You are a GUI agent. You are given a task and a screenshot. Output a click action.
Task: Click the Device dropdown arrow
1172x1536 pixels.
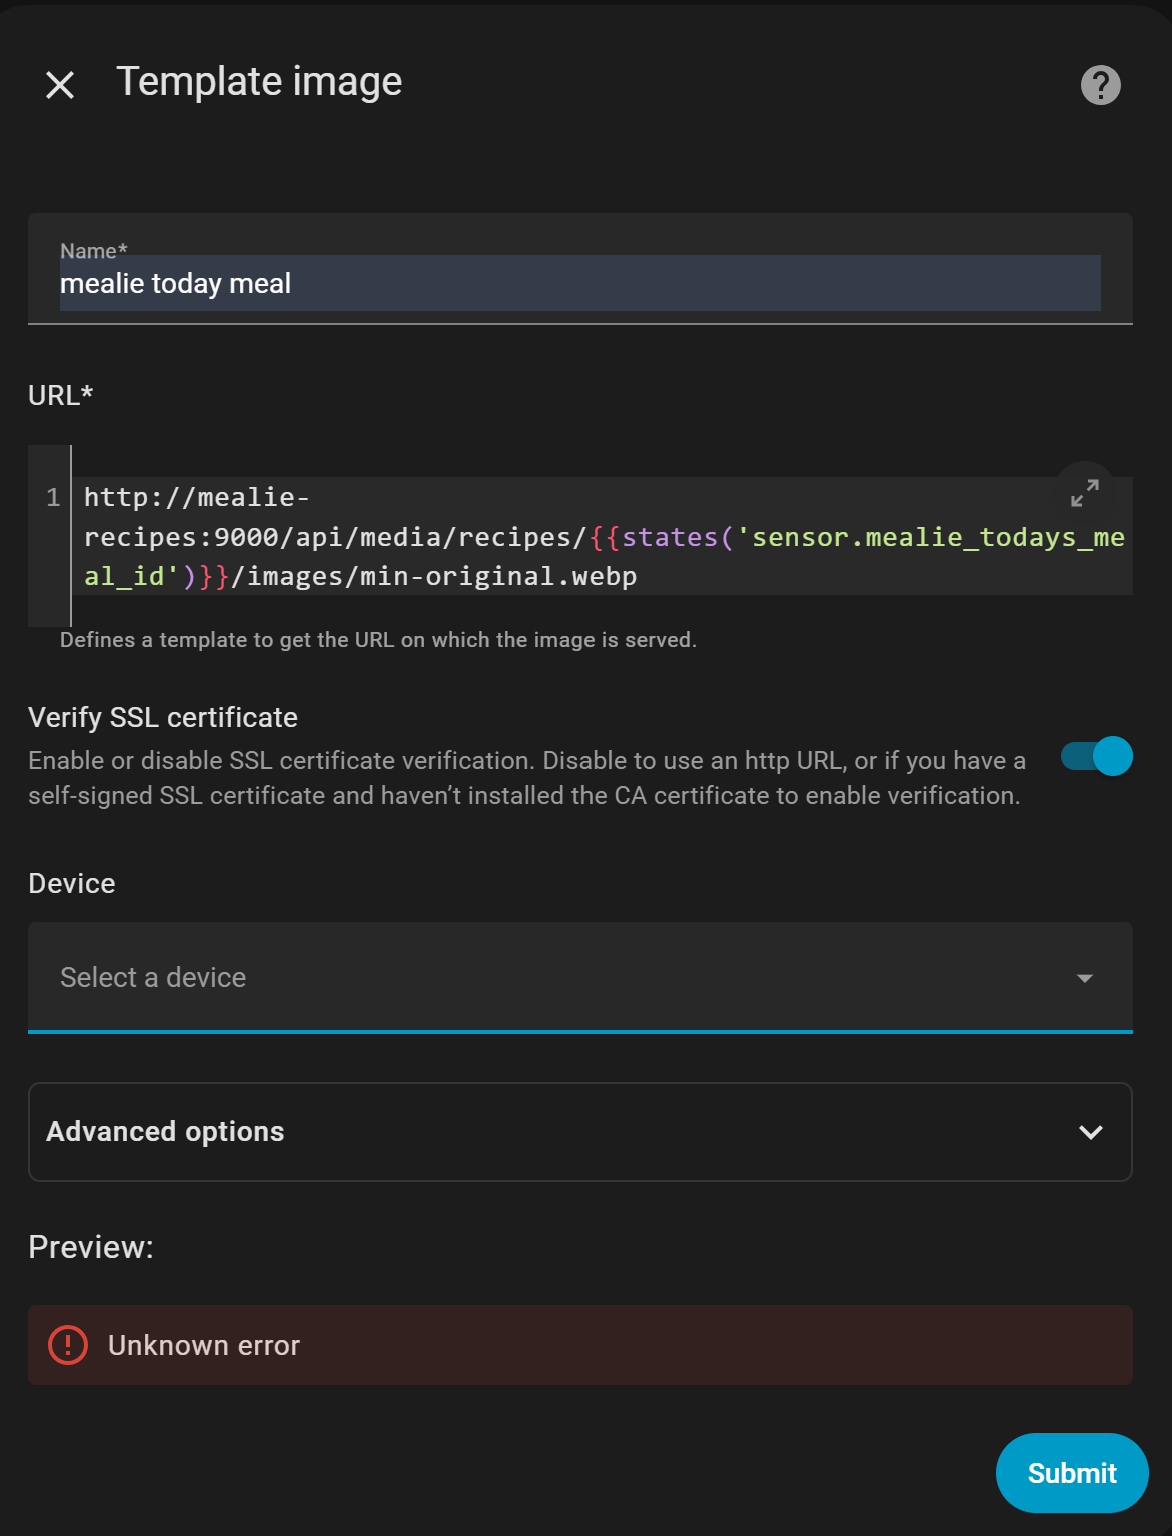pyautogui.click(x=1084, y=978)
